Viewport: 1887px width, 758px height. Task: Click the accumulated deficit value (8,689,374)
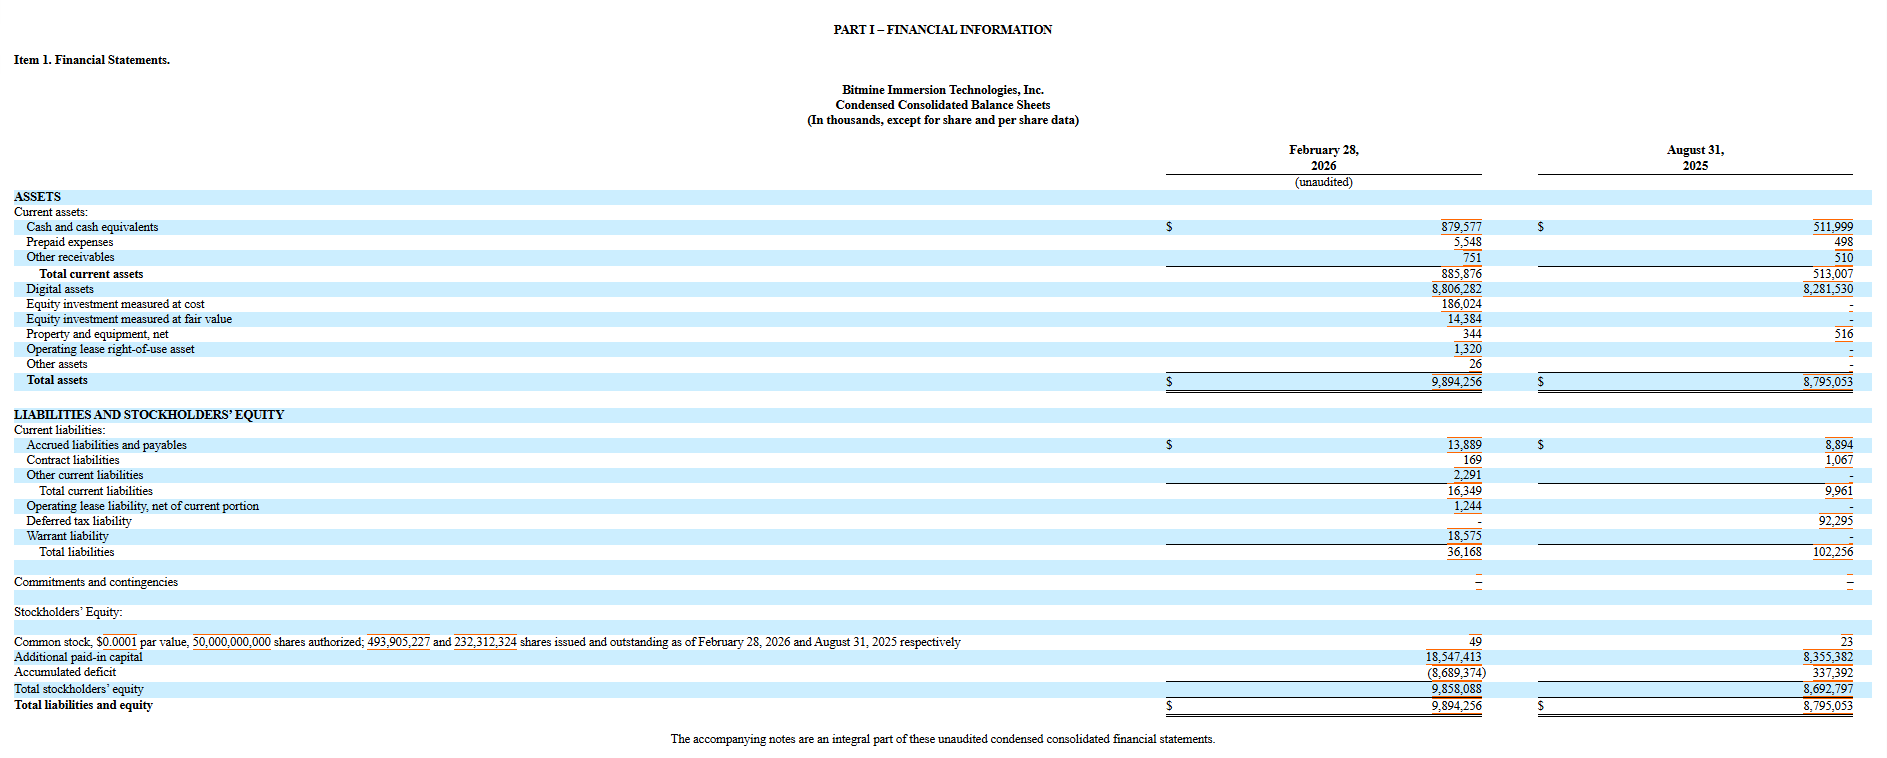pos(1456,673)
